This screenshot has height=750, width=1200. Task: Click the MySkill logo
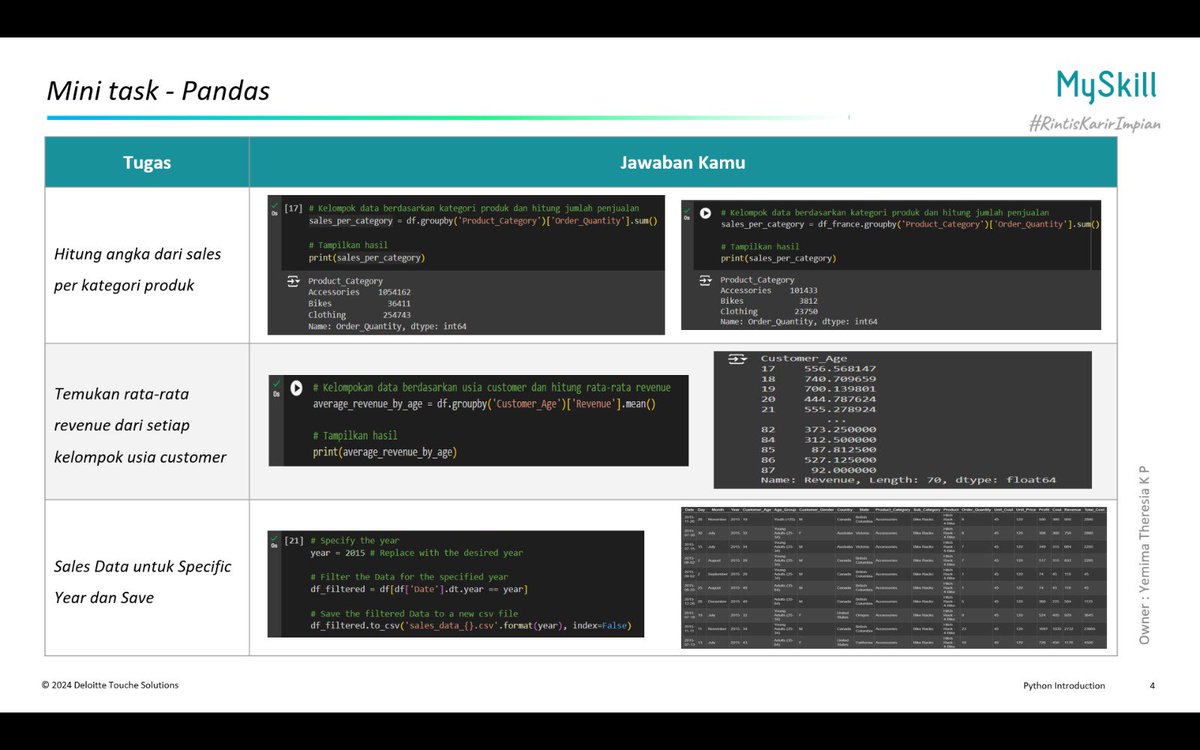[1106, 86]
